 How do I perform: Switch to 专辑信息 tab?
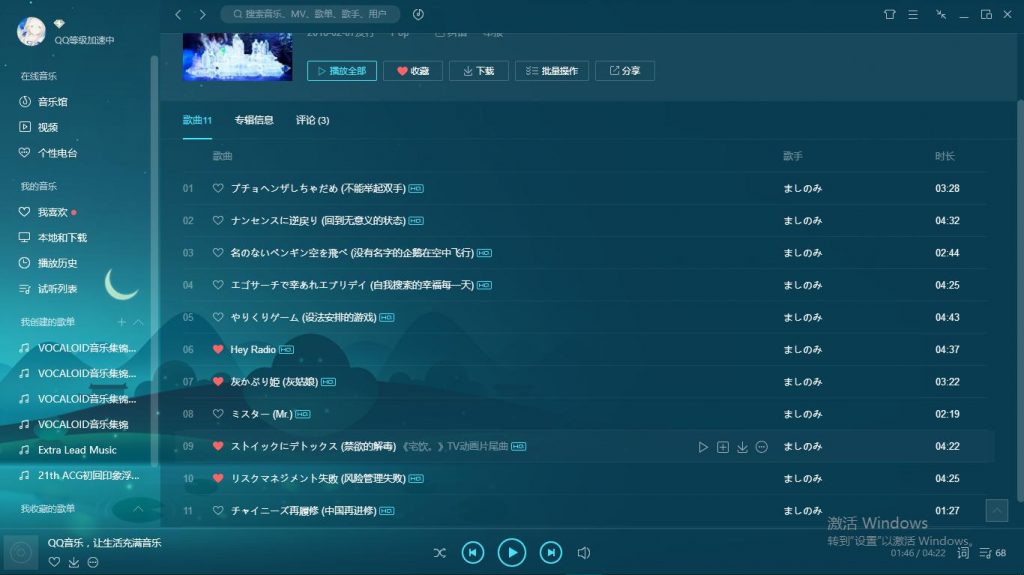coord(254,120)
